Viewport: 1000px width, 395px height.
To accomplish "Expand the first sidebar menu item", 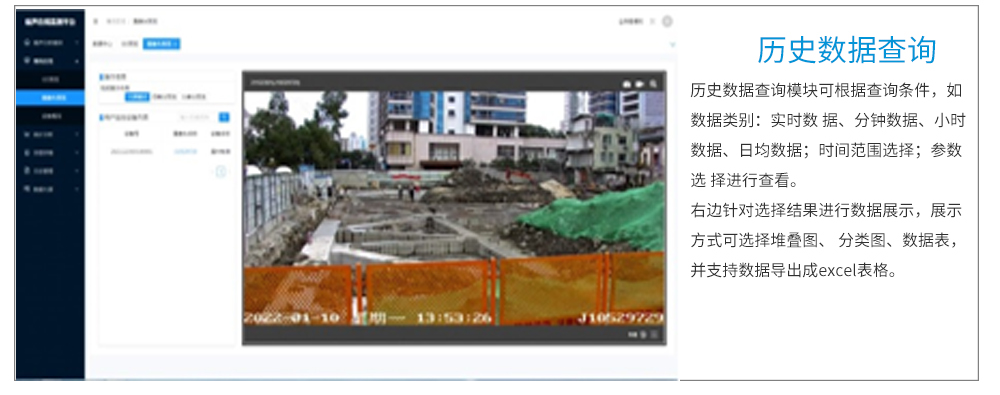I will [50, 43].
